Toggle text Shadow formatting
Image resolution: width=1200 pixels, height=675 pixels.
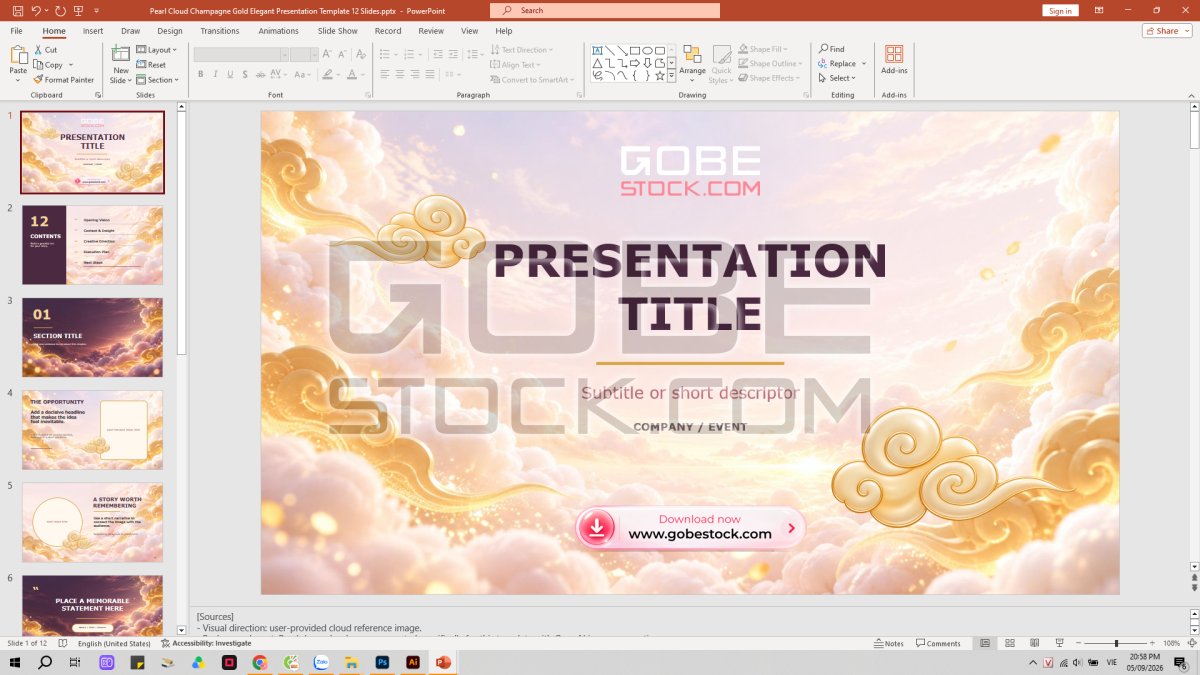tap(245, 74)
